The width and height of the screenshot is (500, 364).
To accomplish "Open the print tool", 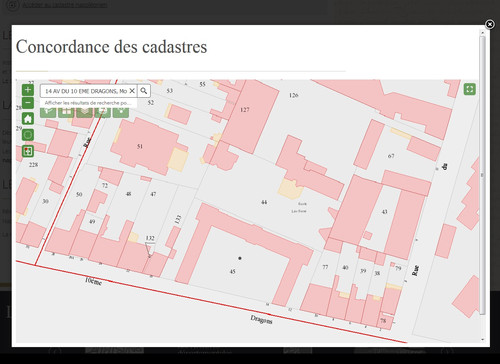I will 103,112.
